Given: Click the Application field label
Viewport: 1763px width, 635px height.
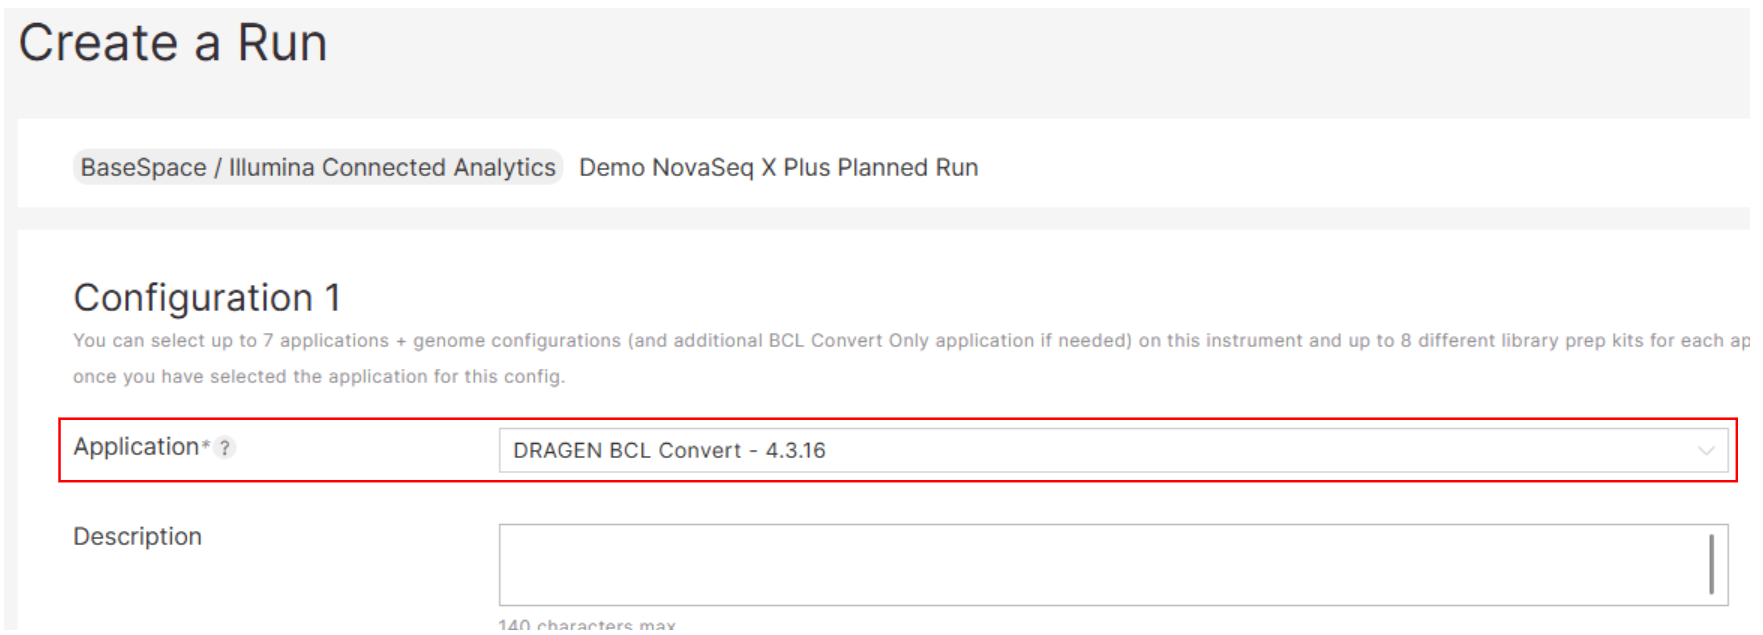Looking at the screenshot, I should 136,447.
